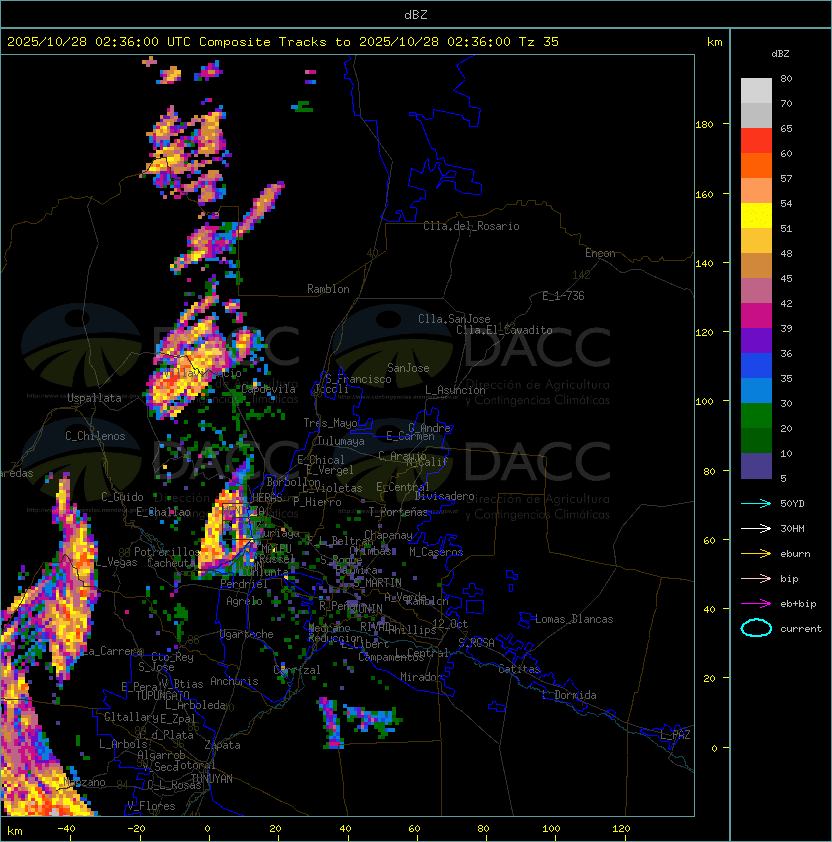Click the 'dBZ' heading above the color scale
832x842 pixels.
click(x=780, y=54)
